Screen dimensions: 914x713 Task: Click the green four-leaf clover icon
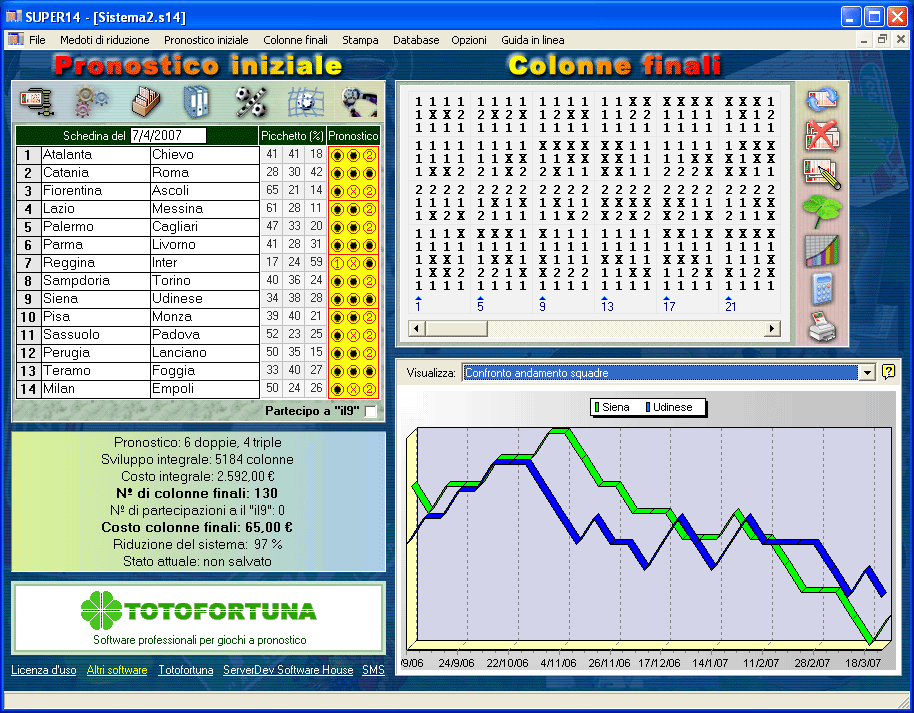[x=822, y=211]
